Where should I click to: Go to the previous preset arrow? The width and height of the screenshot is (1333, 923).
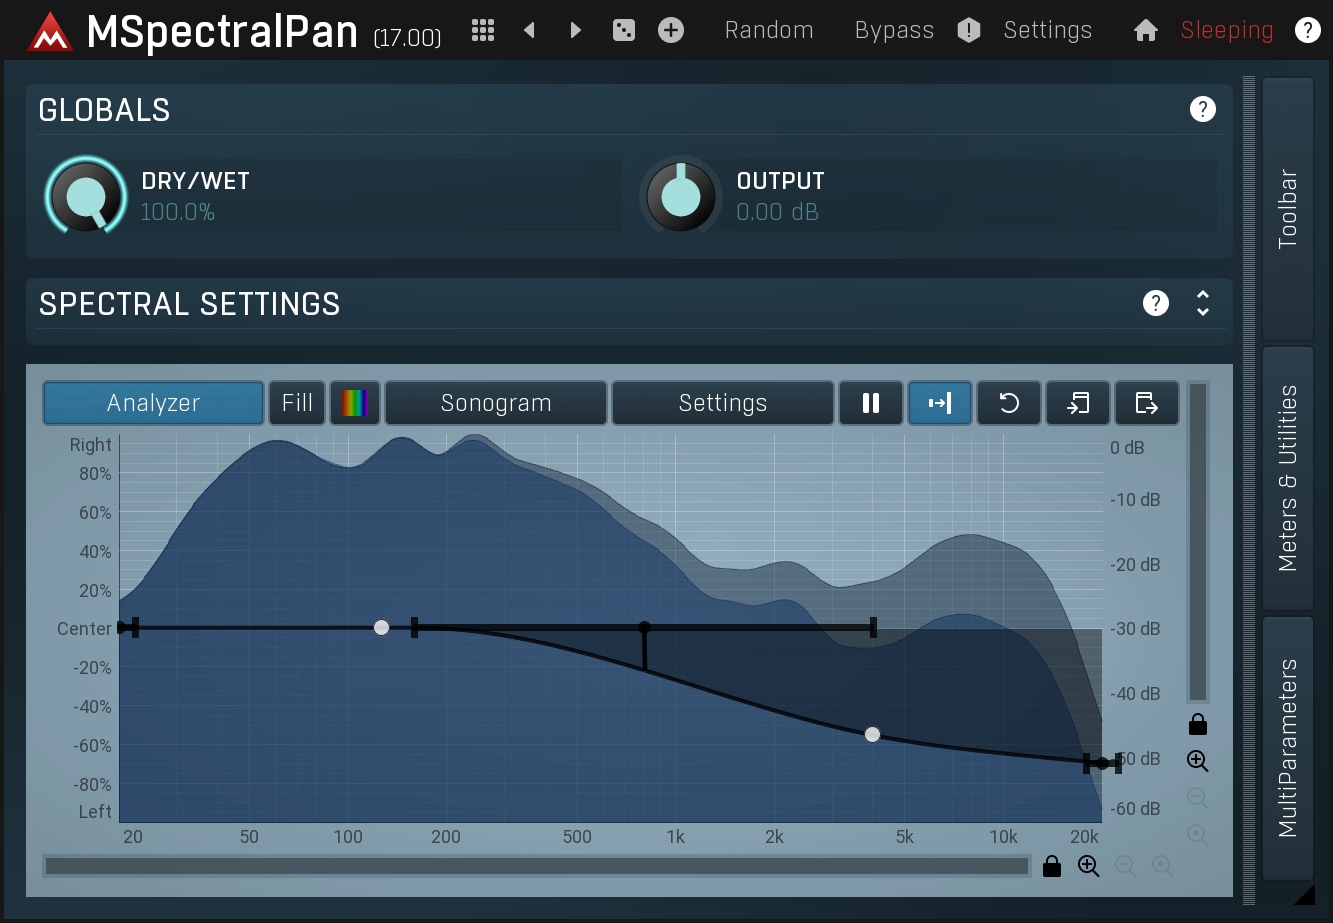click(x=529, y=31)
